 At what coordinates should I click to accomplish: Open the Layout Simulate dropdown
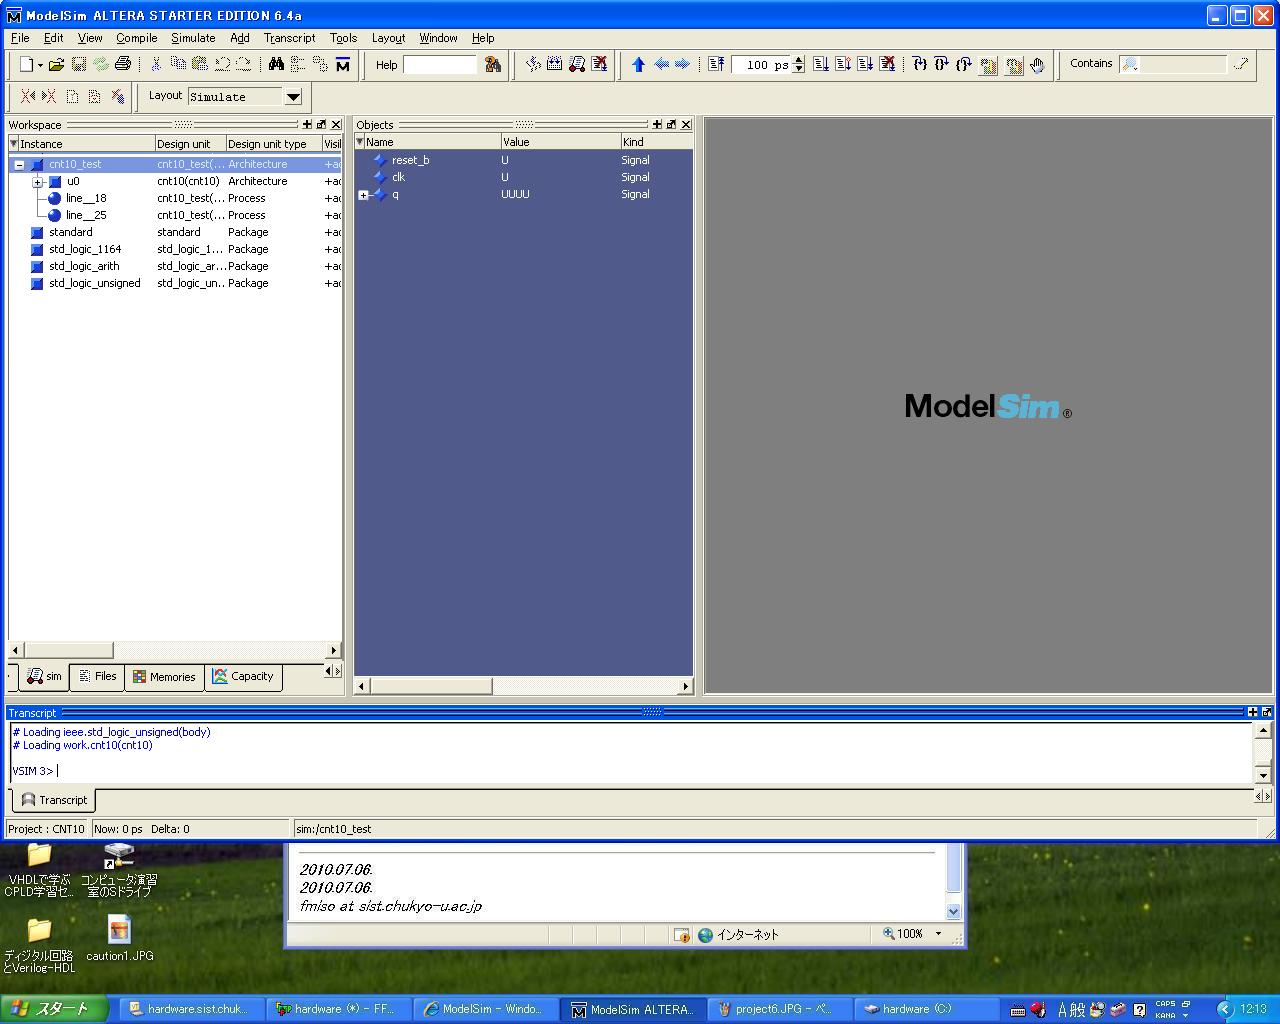point(293,97)
